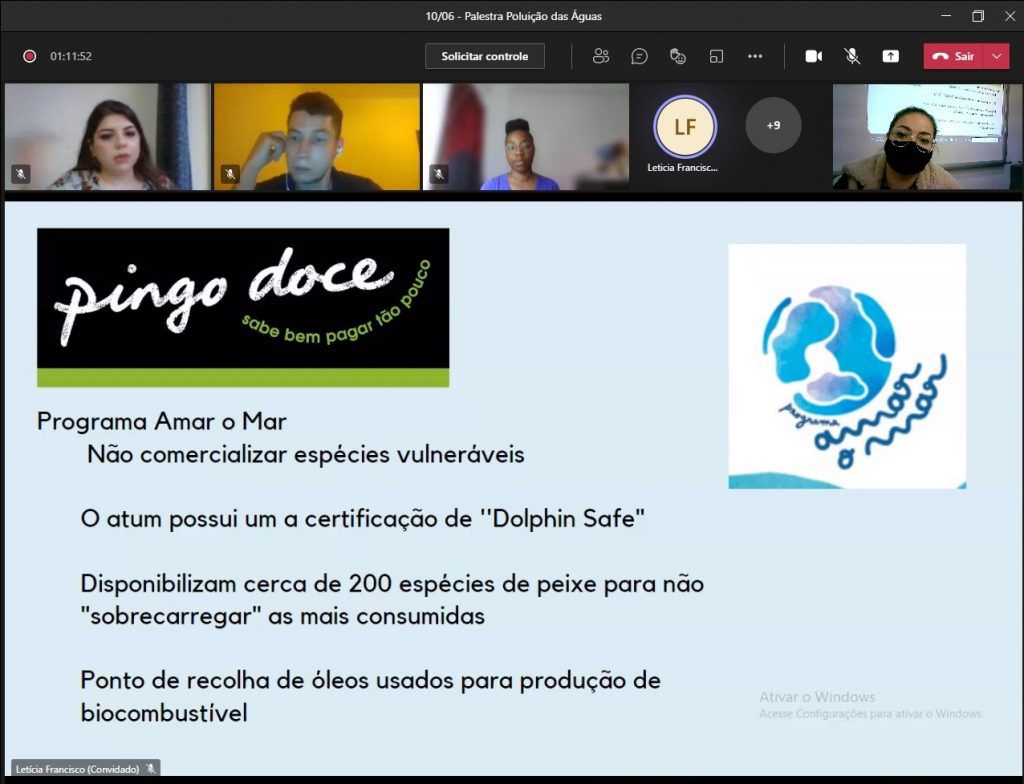Open the reactions and raise hand menu
1024x784 pixels.
point(678,56)
